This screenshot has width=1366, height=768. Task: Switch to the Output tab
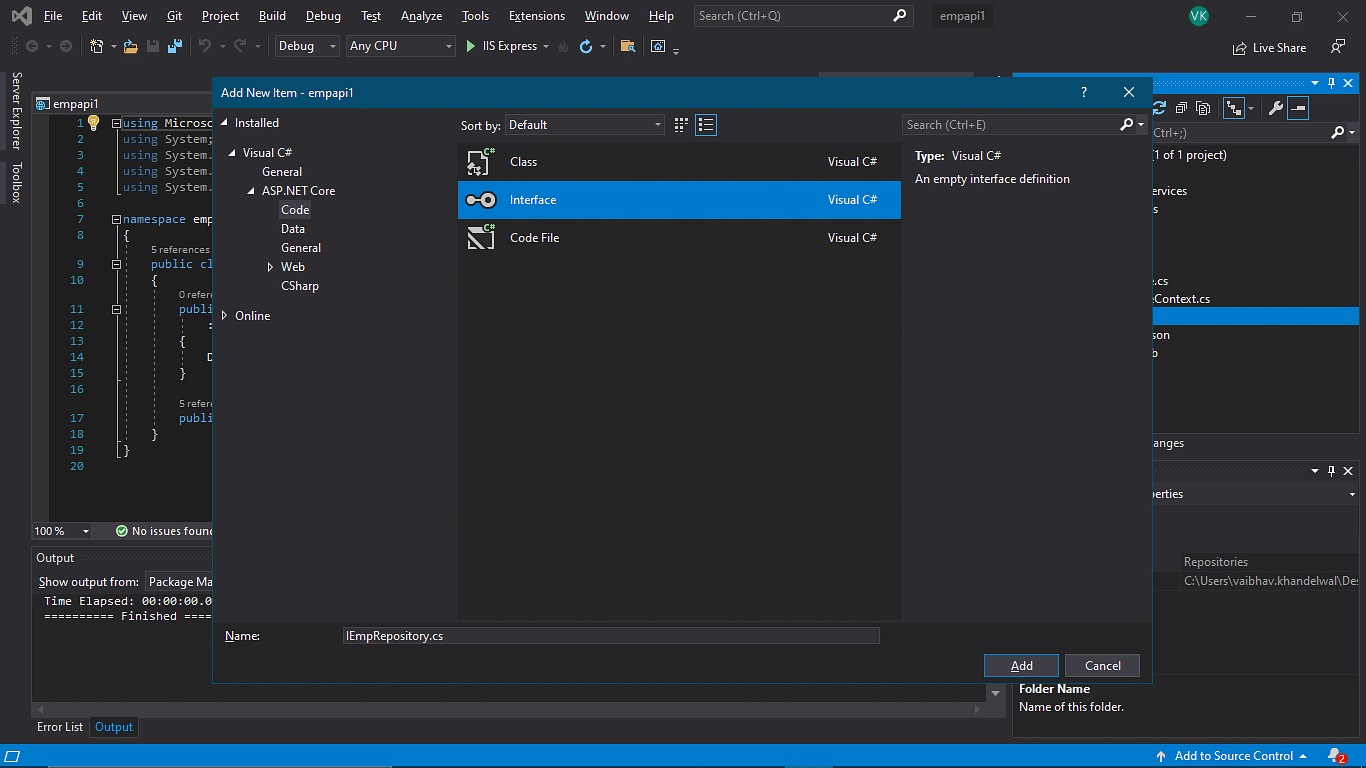(114, 727)
